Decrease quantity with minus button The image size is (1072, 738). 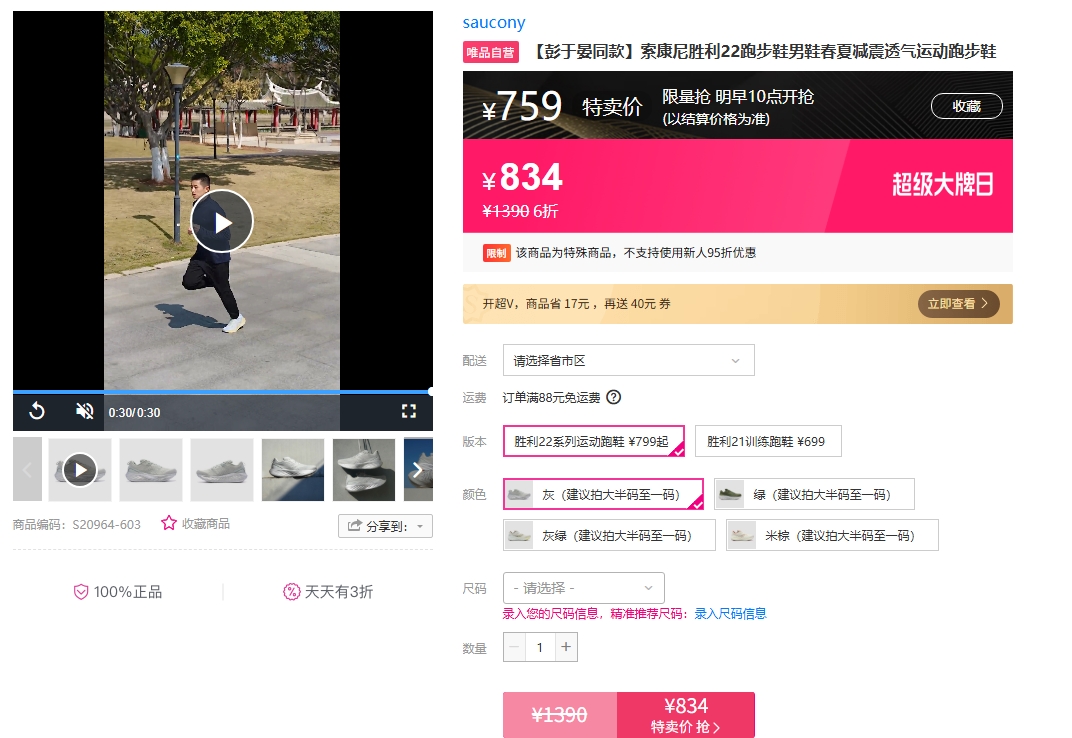click(x=514, y=647)
